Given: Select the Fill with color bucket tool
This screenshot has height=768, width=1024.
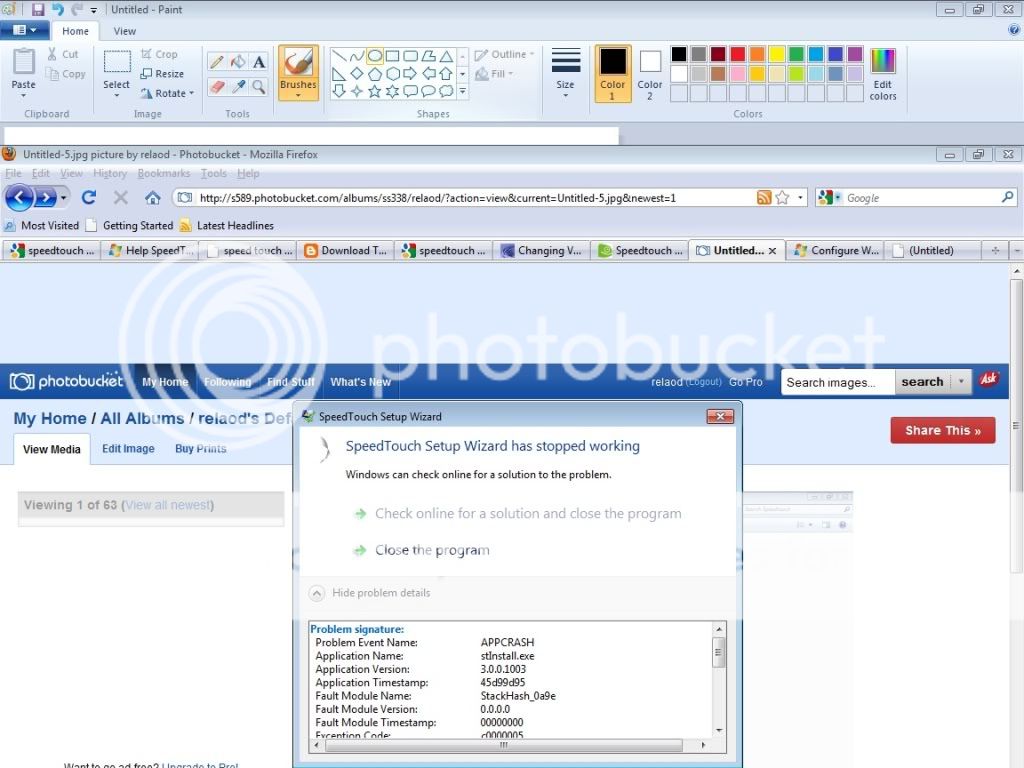Looking at the screenshot, I should tap(238, 62).
